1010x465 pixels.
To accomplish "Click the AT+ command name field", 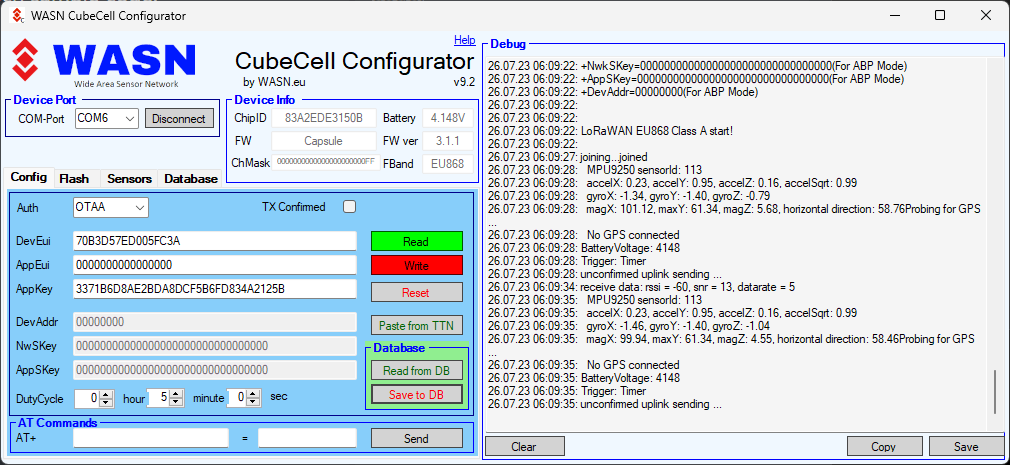I will point(151,438).
